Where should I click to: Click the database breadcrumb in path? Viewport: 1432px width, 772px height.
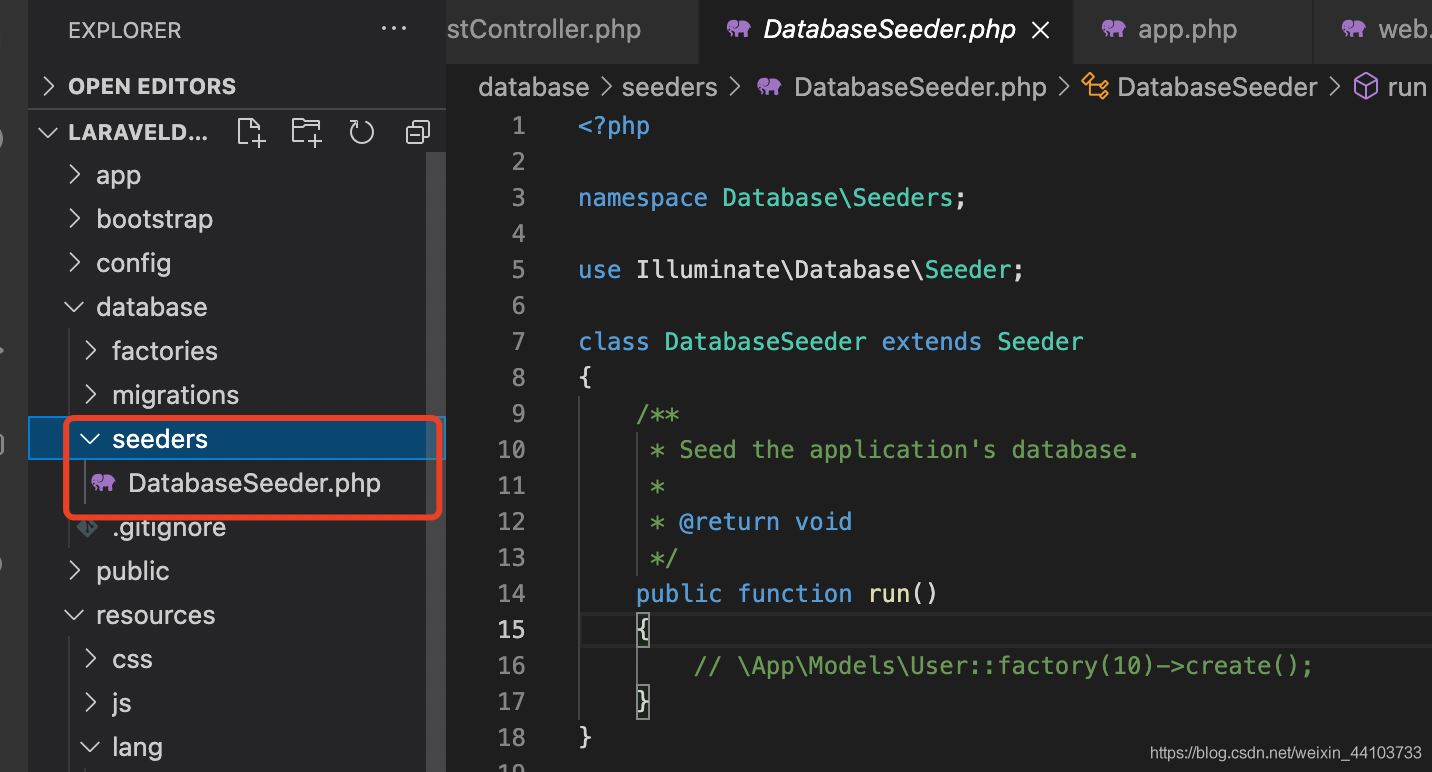tap(533, 87)
